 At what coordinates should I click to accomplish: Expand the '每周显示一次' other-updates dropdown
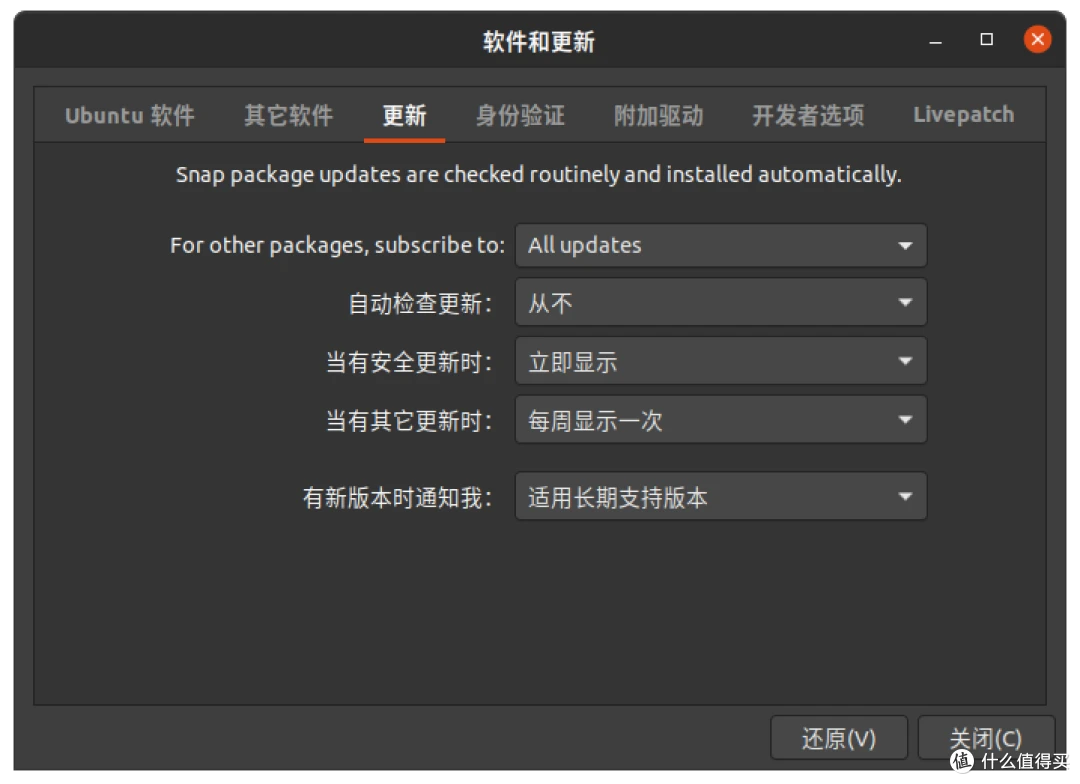[720, 419]
